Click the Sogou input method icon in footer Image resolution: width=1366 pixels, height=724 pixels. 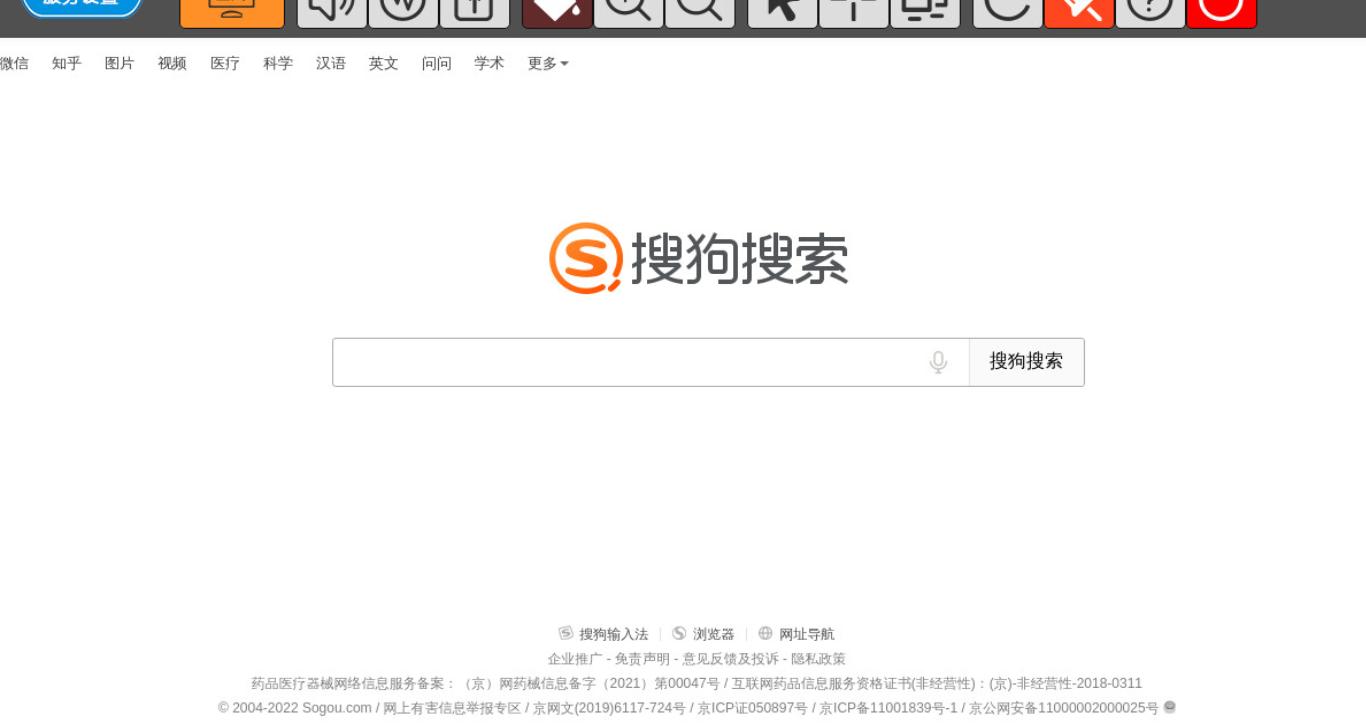point(566,633)
